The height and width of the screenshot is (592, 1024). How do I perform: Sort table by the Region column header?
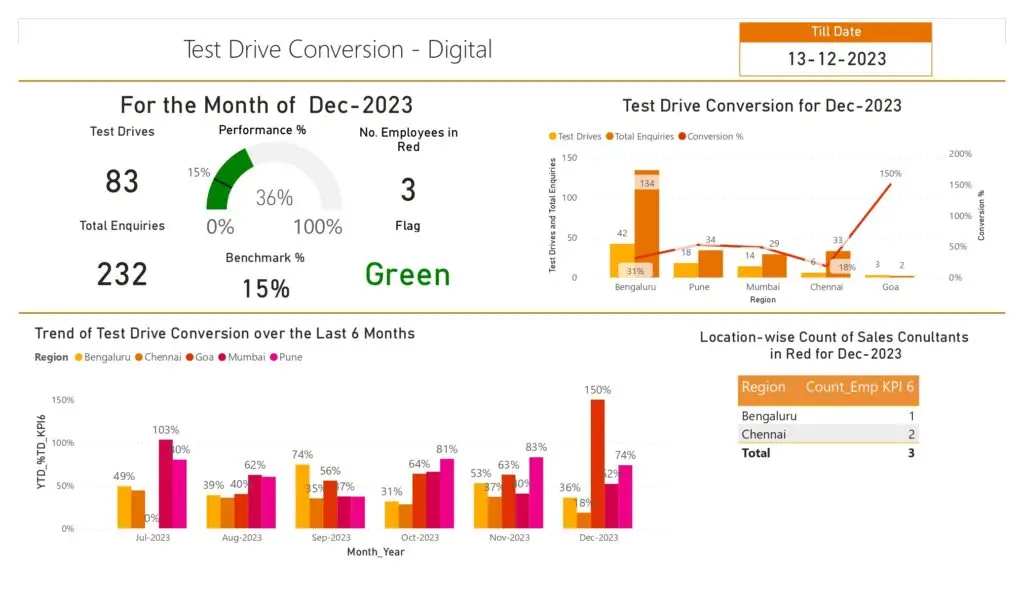(x=763, y=387)
